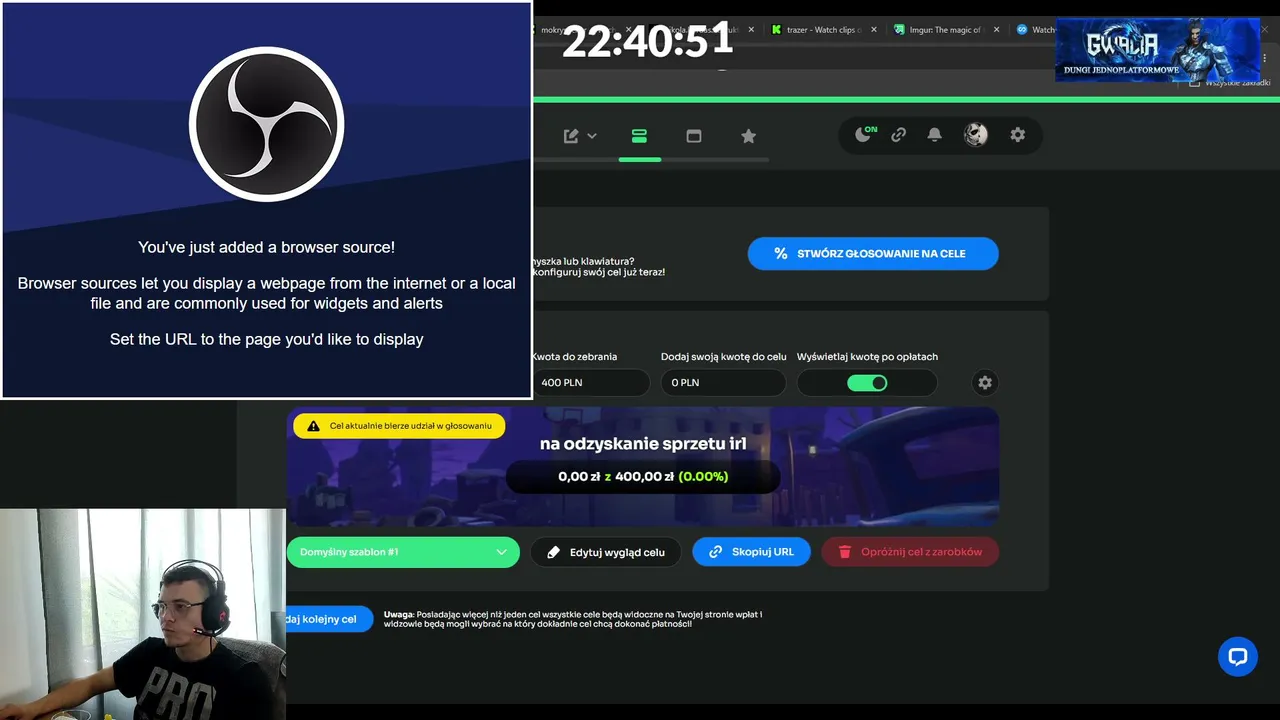Open the Domyślny szablon #1 dropdown
This screenshot has width=1280, height=720.
tap(403, 552)
